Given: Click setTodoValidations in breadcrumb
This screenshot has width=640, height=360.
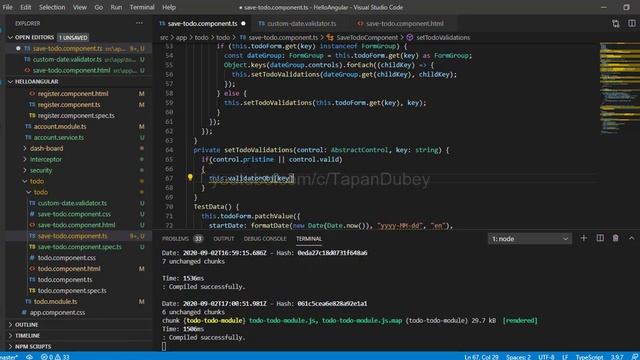Looking at the screenshot, I should [x=443, y=38].
